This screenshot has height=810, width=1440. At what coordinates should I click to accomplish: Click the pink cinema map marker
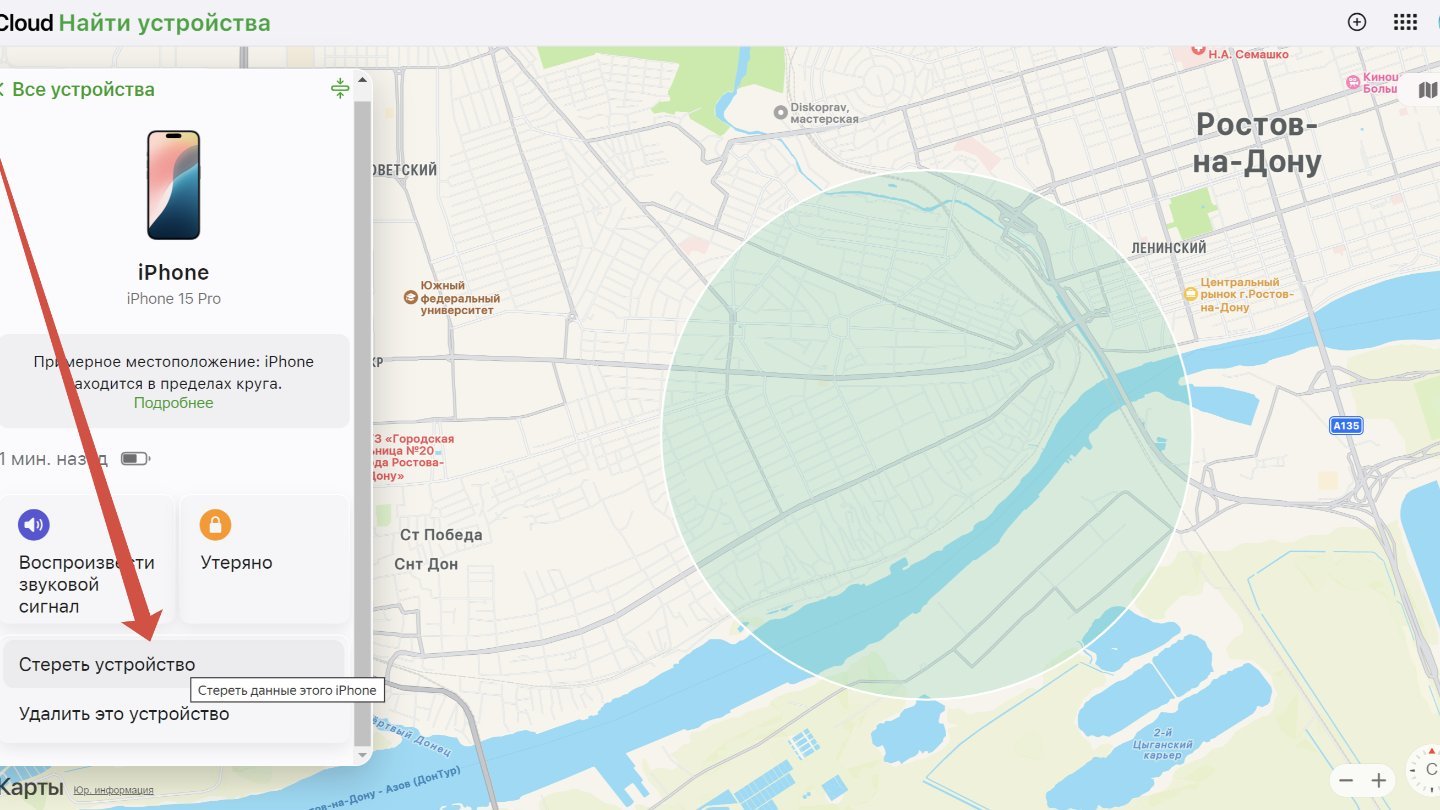coord(1354,82)
